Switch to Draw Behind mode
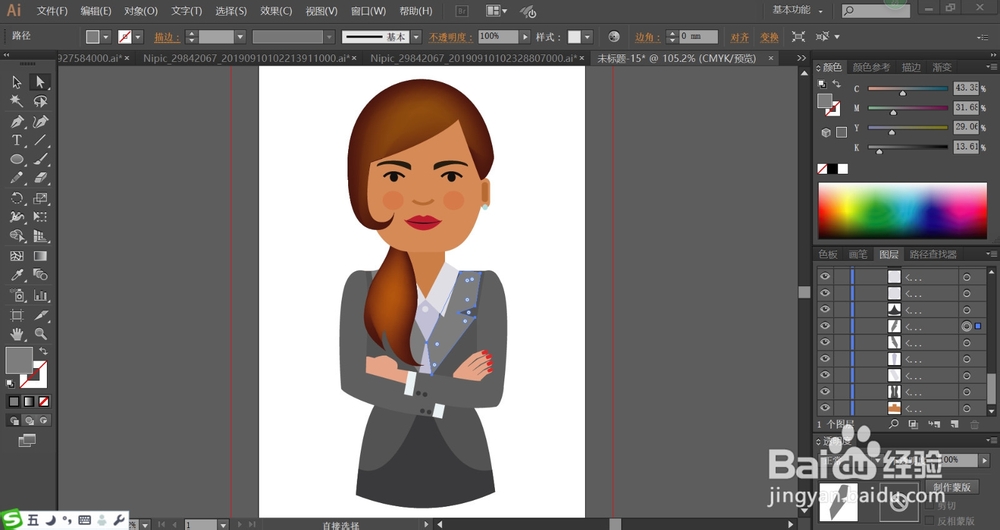Viewport: 1000px width, 530px height. (29, 420)
